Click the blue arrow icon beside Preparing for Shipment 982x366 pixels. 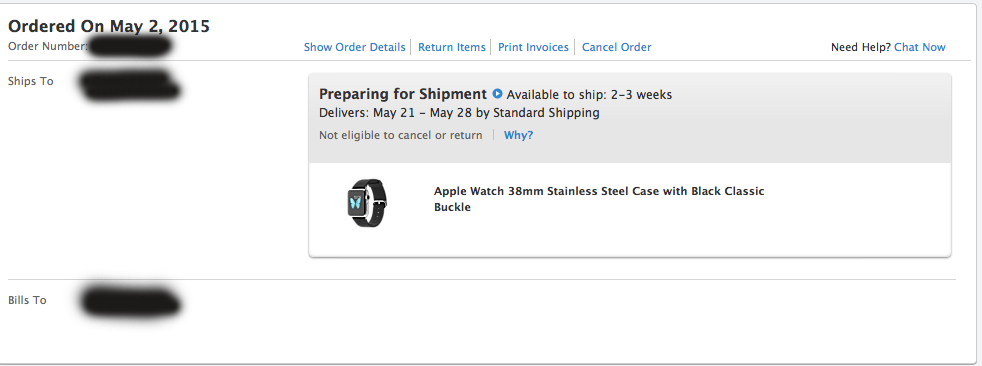coord(497,94)
